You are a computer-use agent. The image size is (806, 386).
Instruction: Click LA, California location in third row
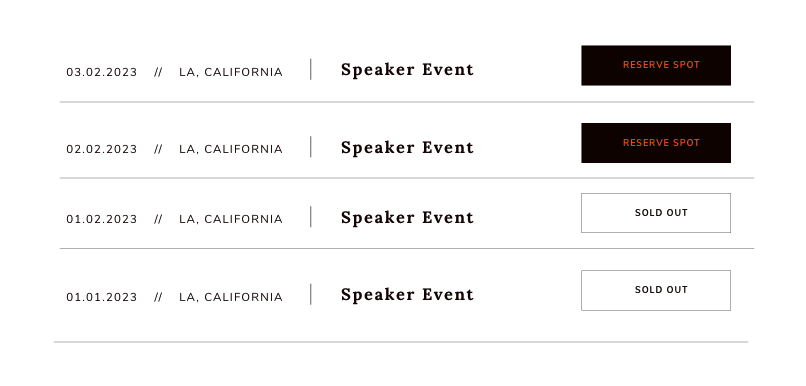pyautogui.click(x=231, y=219)
